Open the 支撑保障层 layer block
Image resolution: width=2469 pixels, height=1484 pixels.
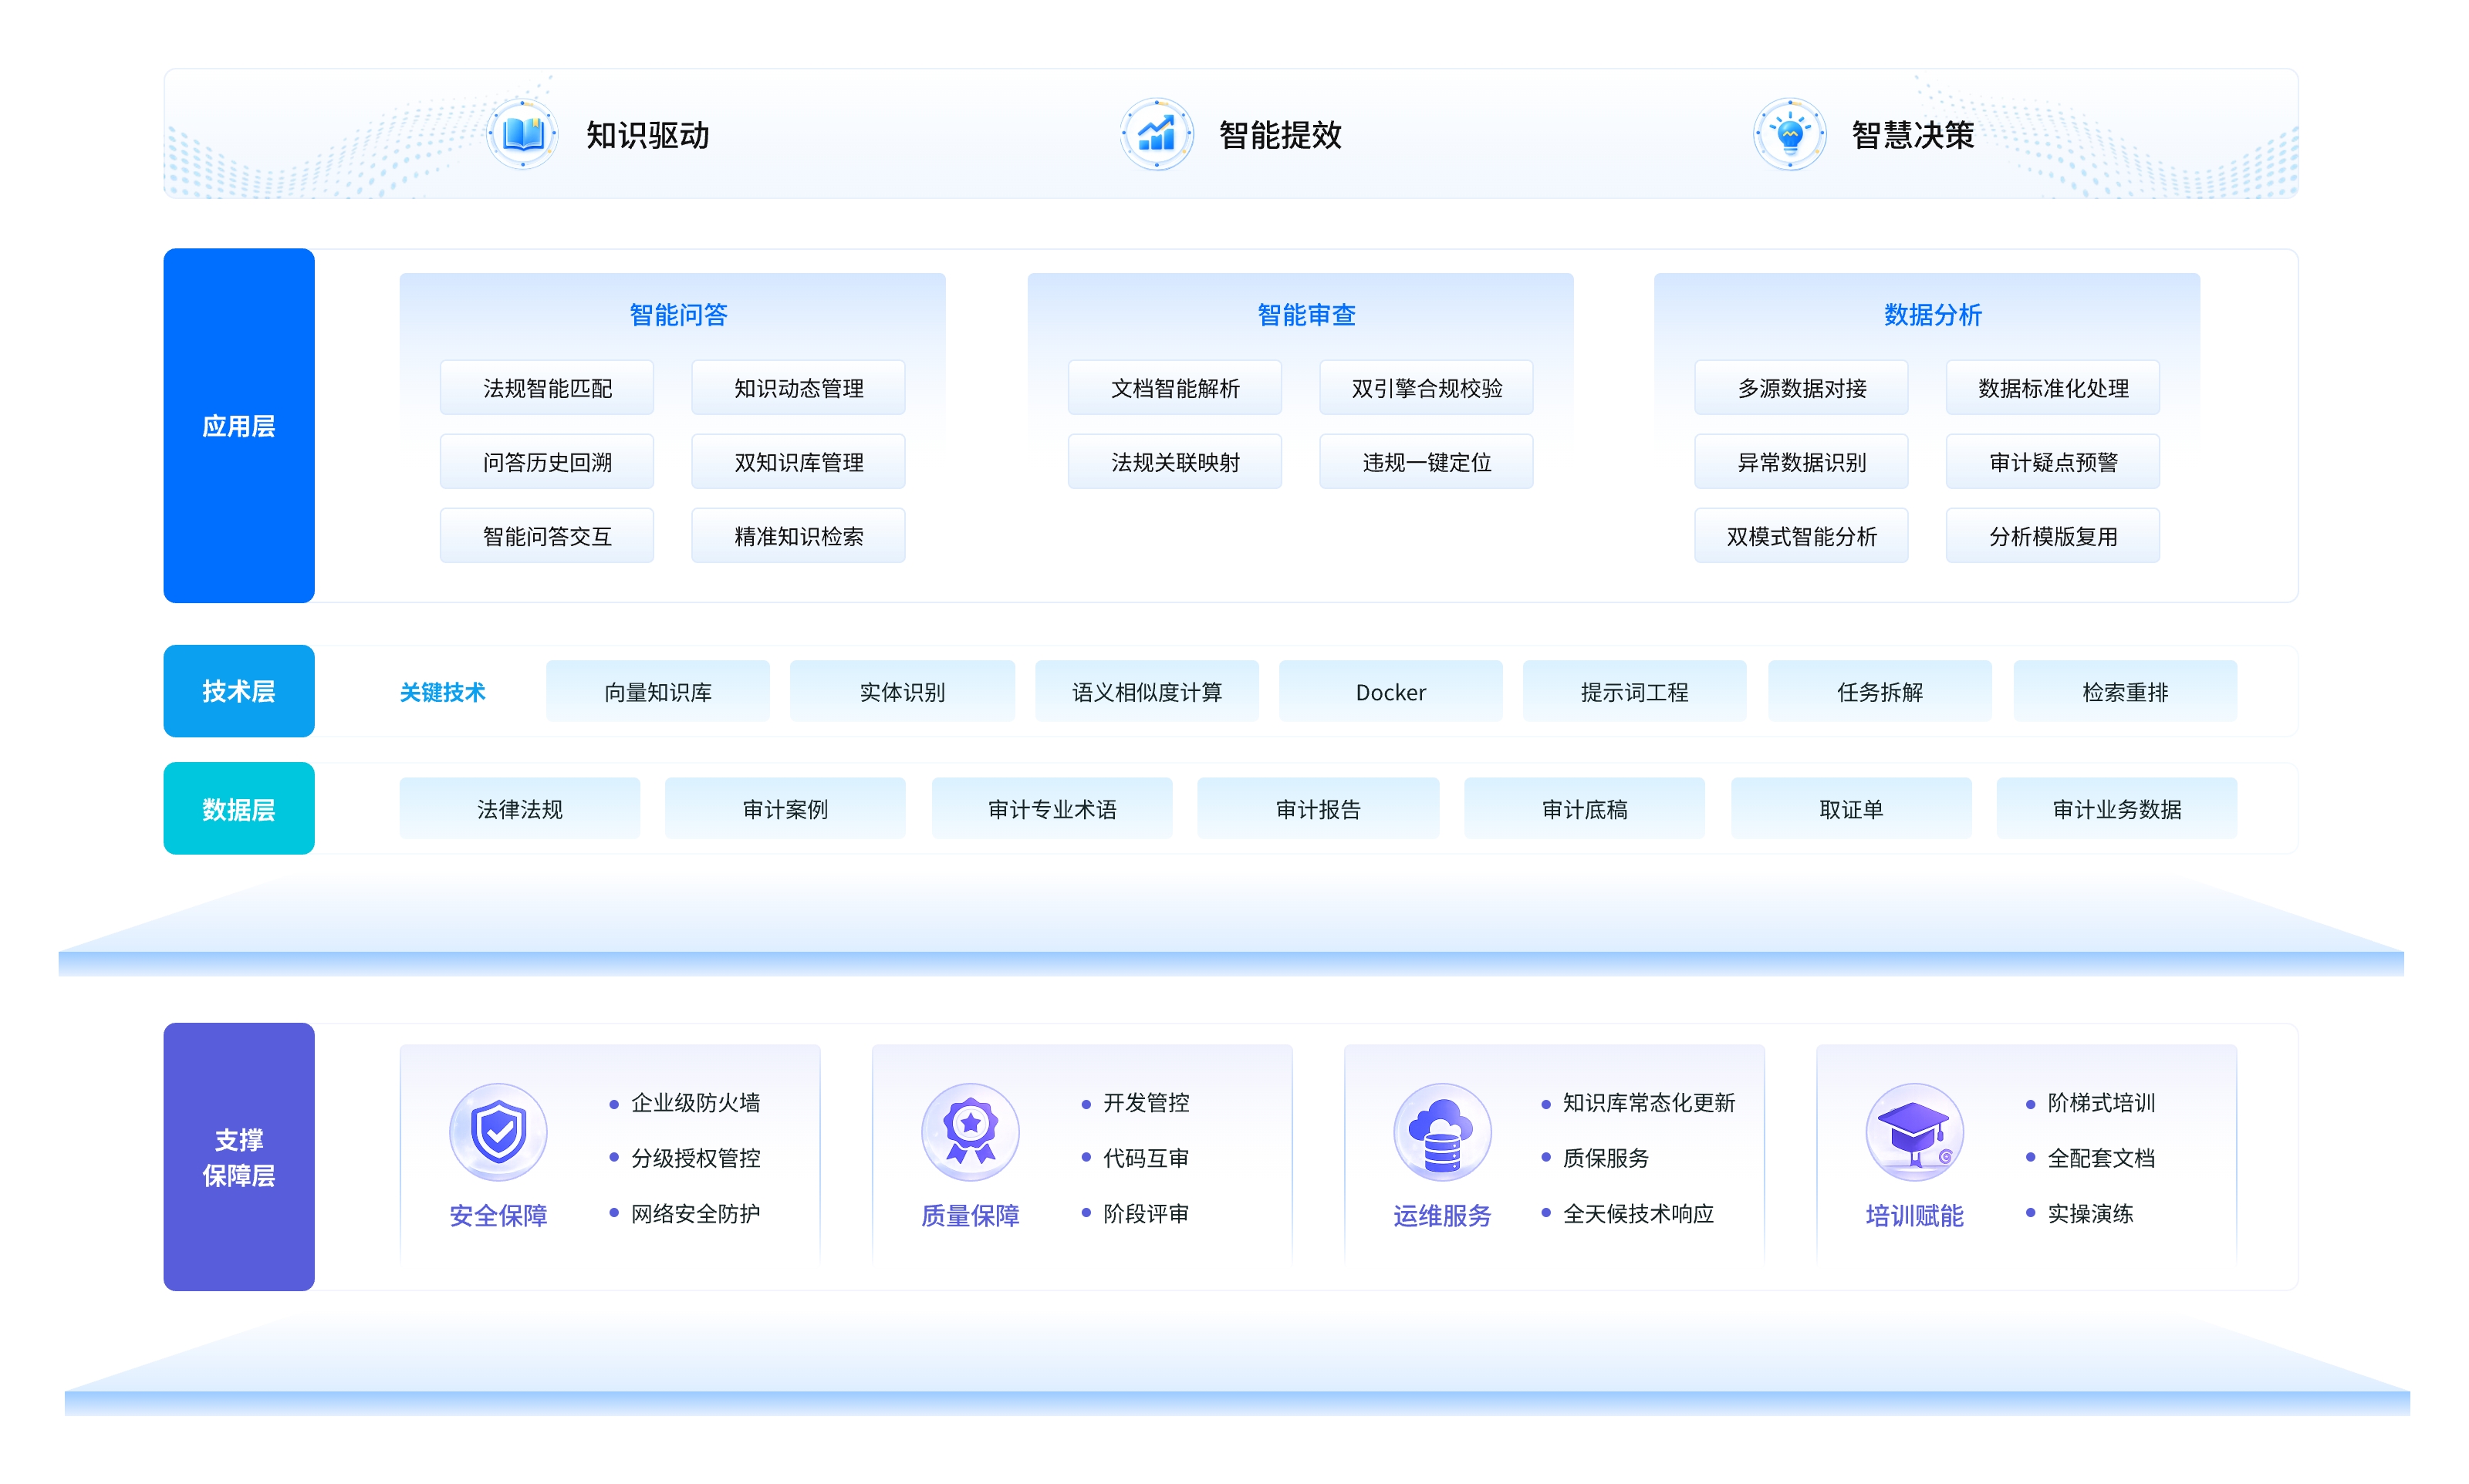tap(239, 1157)
